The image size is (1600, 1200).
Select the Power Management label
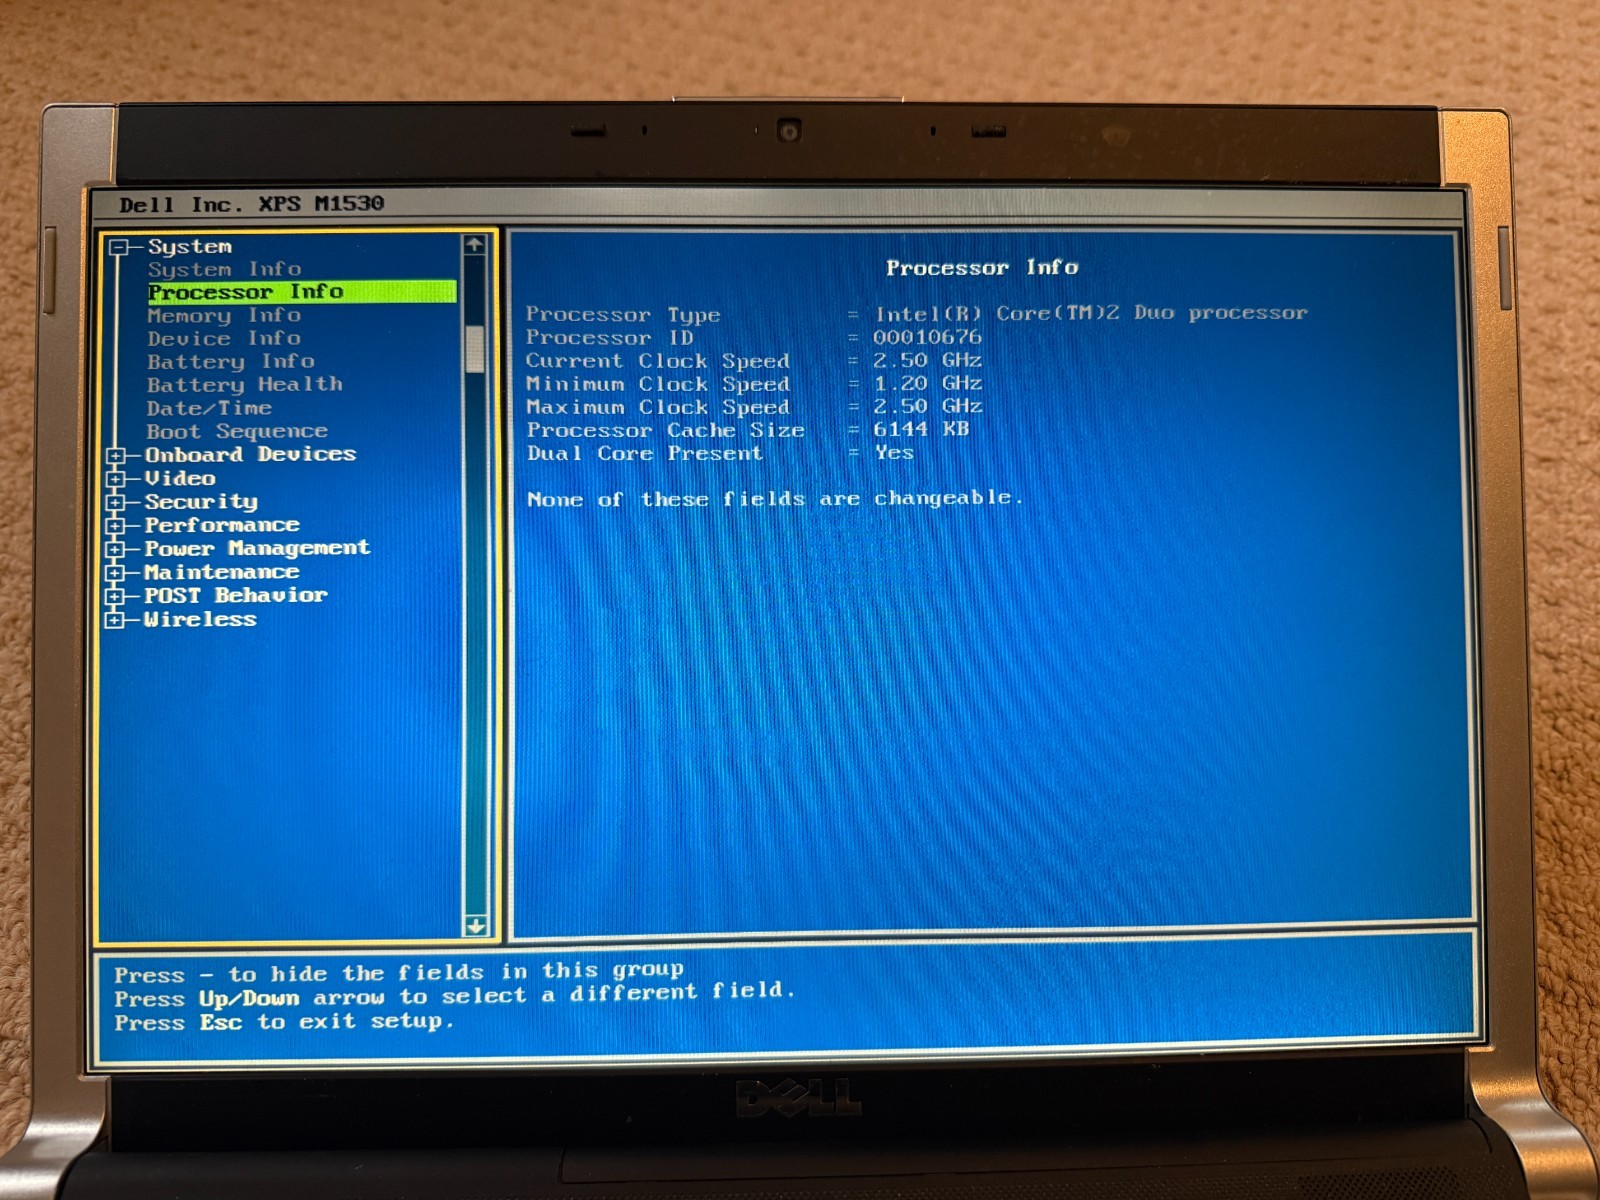tap(257, 548)
